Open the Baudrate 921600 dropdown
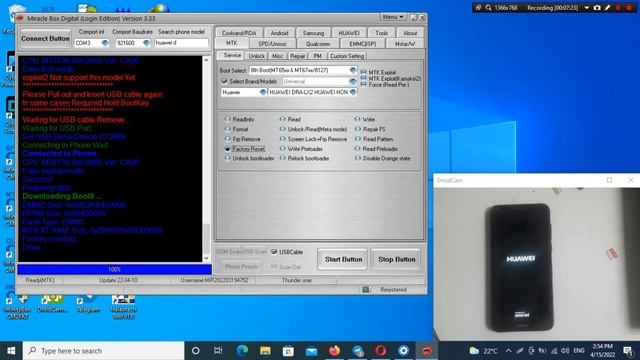This screenshot has width=640, height=360. pos(146,43)
